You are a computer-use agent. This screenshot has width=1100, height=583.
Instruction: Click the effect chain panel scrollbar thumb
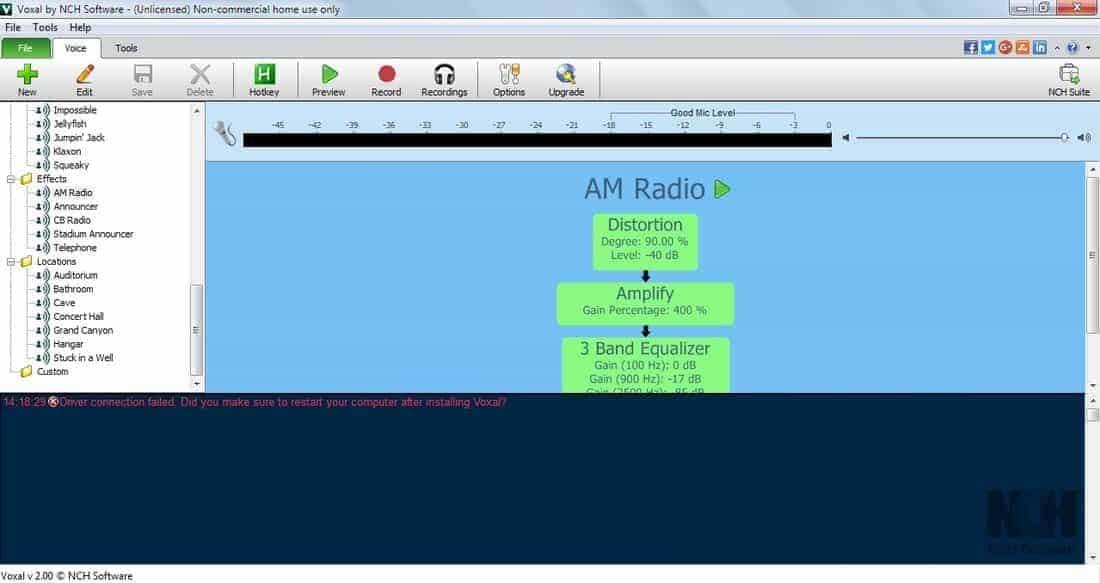click(x=1092, y=255)
